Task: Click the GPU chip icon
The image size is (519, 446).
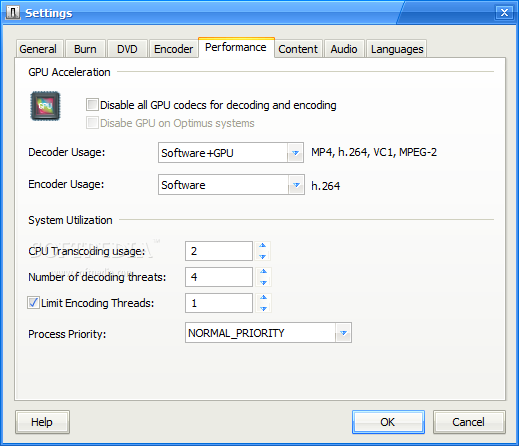Action: (x=45, y=106)
